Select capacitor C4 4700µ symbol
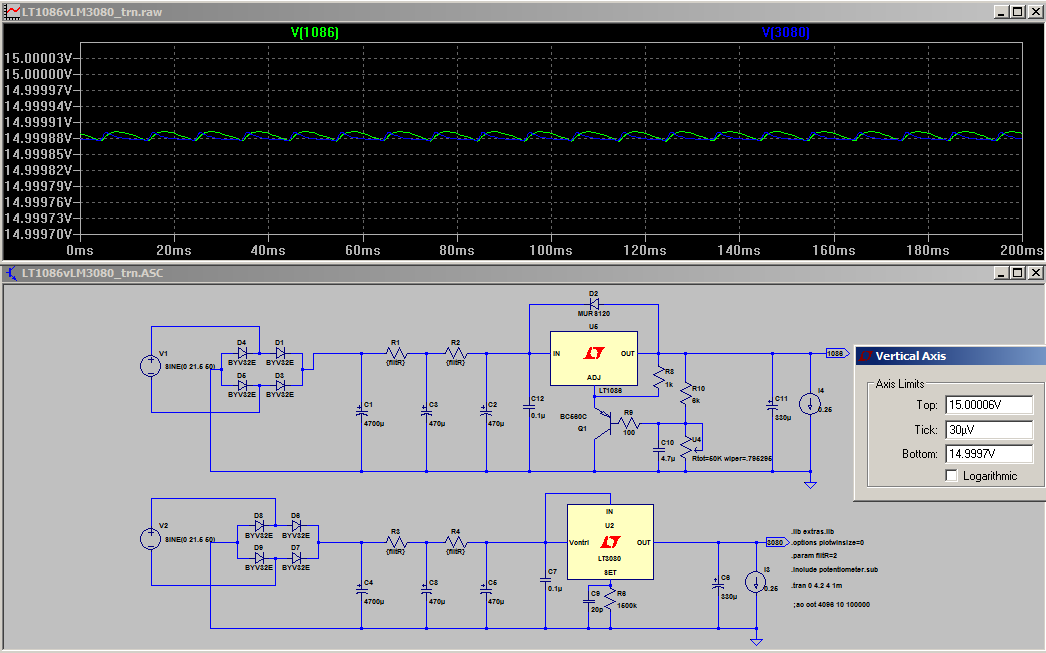This screenshot has height=653, width=1046. click(362, 590)
